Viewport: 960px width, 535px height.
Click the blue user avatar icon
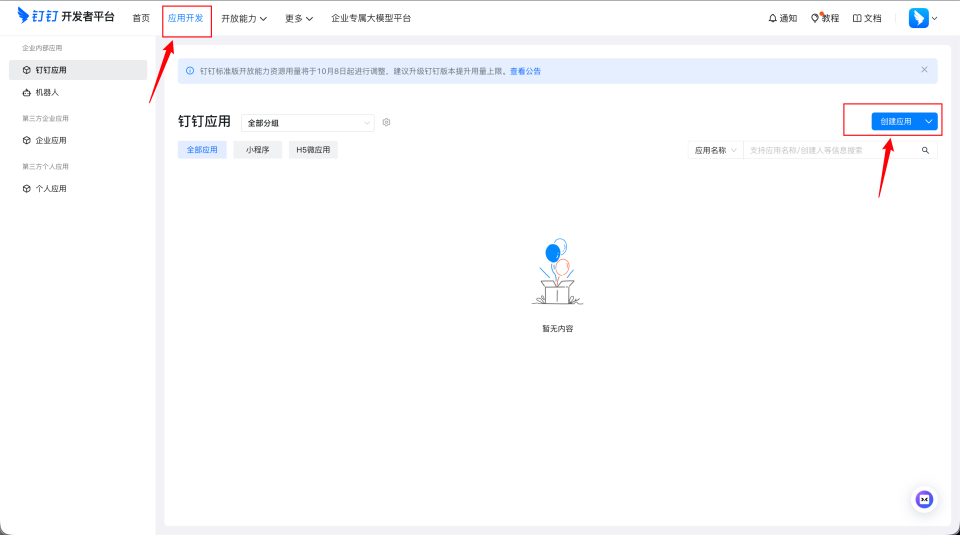[918, 18]
